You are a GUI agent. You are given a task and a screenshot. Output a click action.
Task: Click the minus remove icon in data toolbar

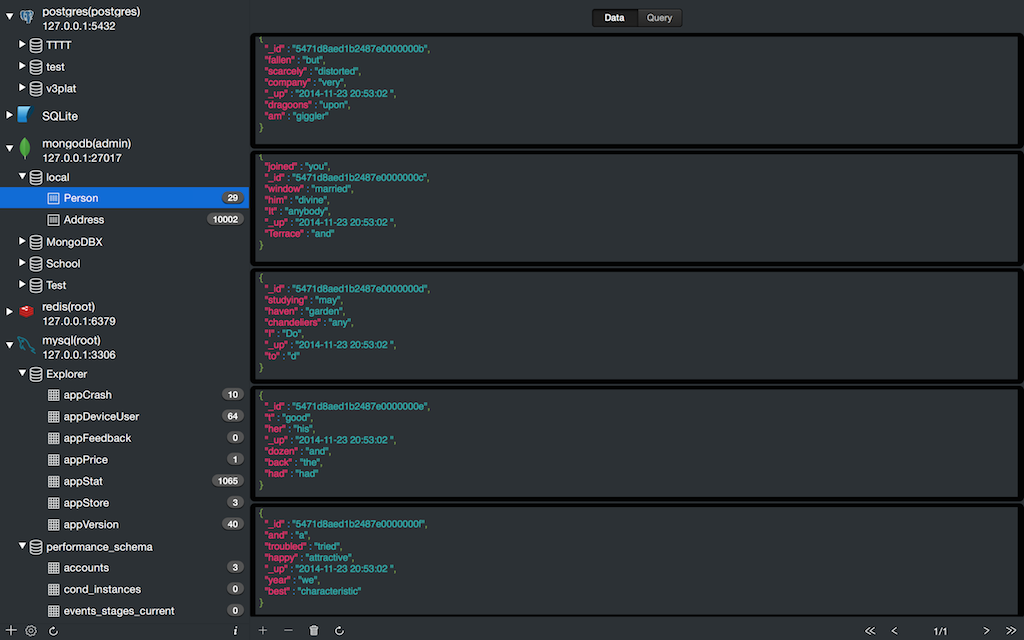pyautogui.click(x=289, y=631)
